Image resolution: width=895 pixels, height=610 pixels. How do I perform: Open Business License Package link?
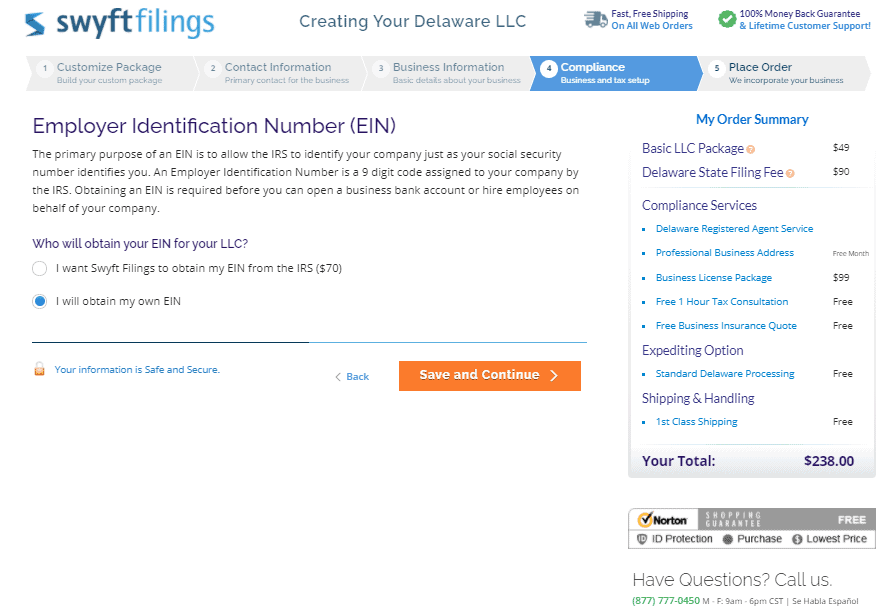713,278
